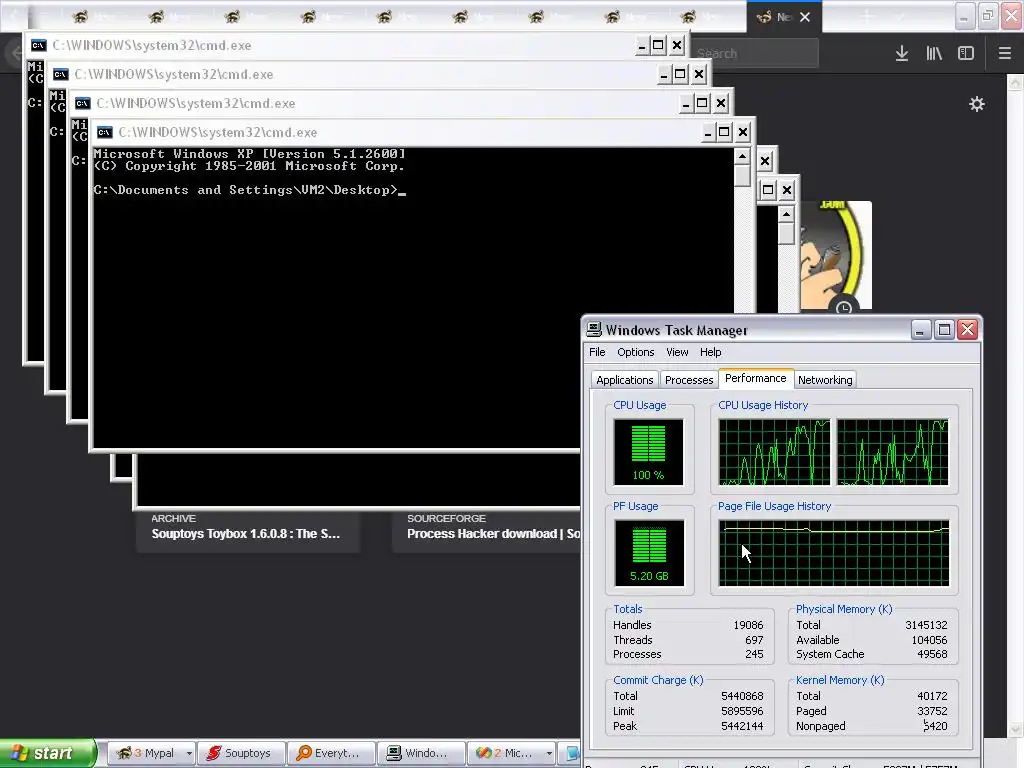Minimize the Mypal browser window
The height and width of the screenshot is (768, 1024).
[964, 17]
